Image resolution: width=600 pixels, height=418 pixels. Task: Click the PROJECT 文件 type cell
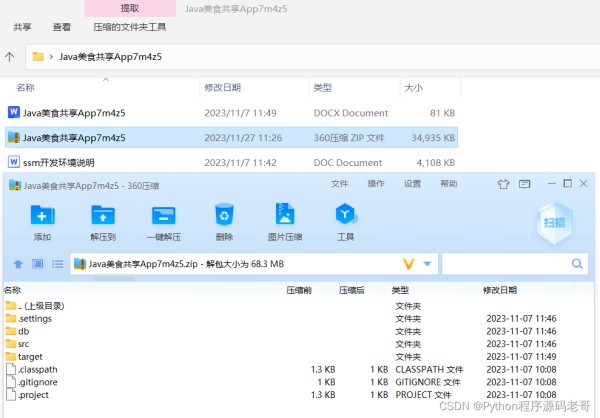[x=423, y=395]
